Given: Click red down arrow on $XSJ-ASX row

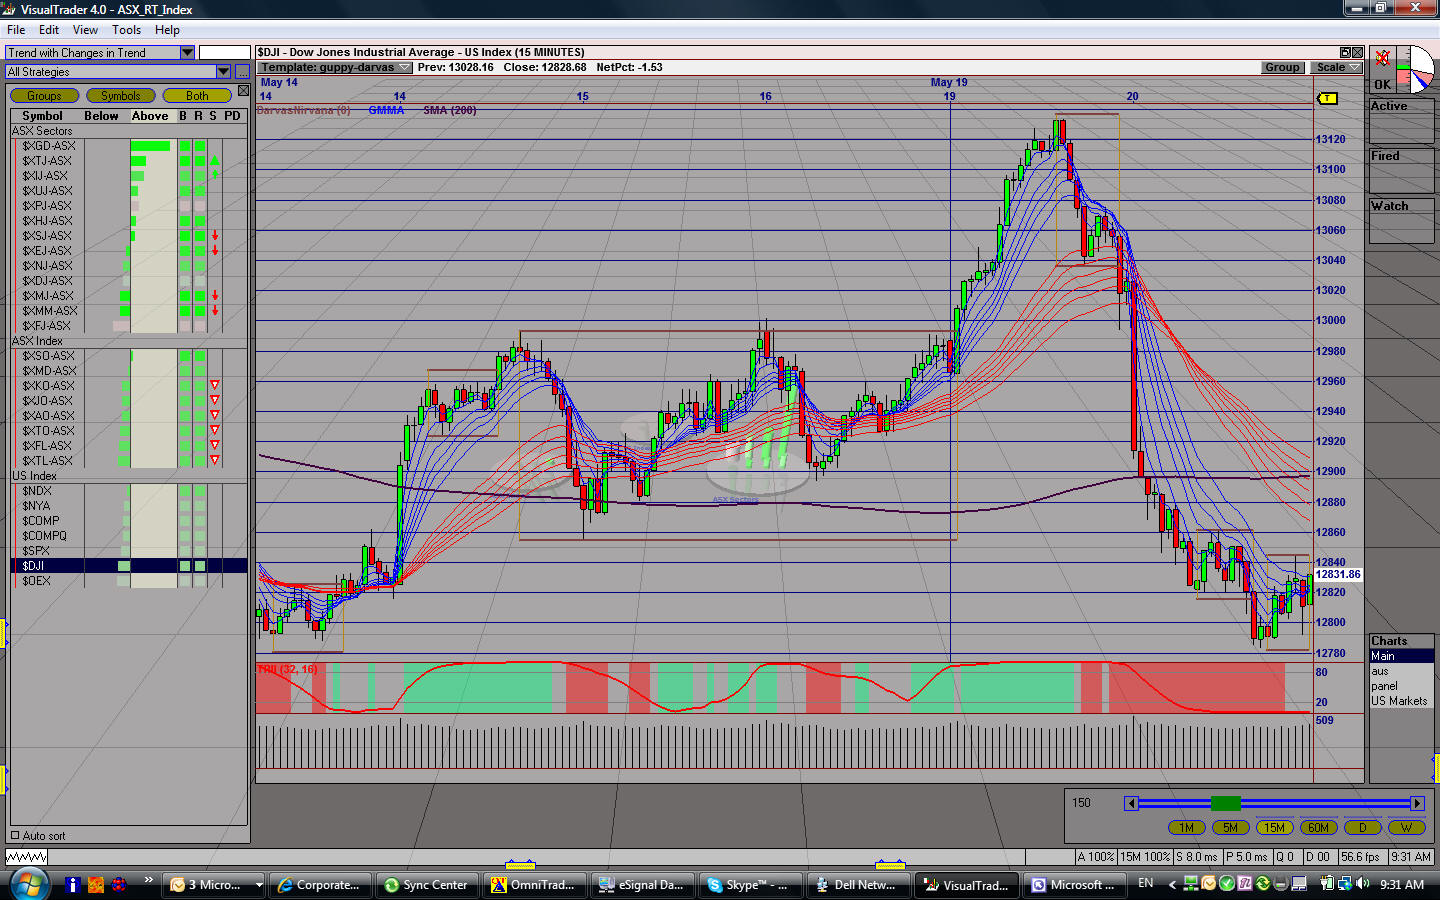Looking at the screenshot, I should point(214,236).
